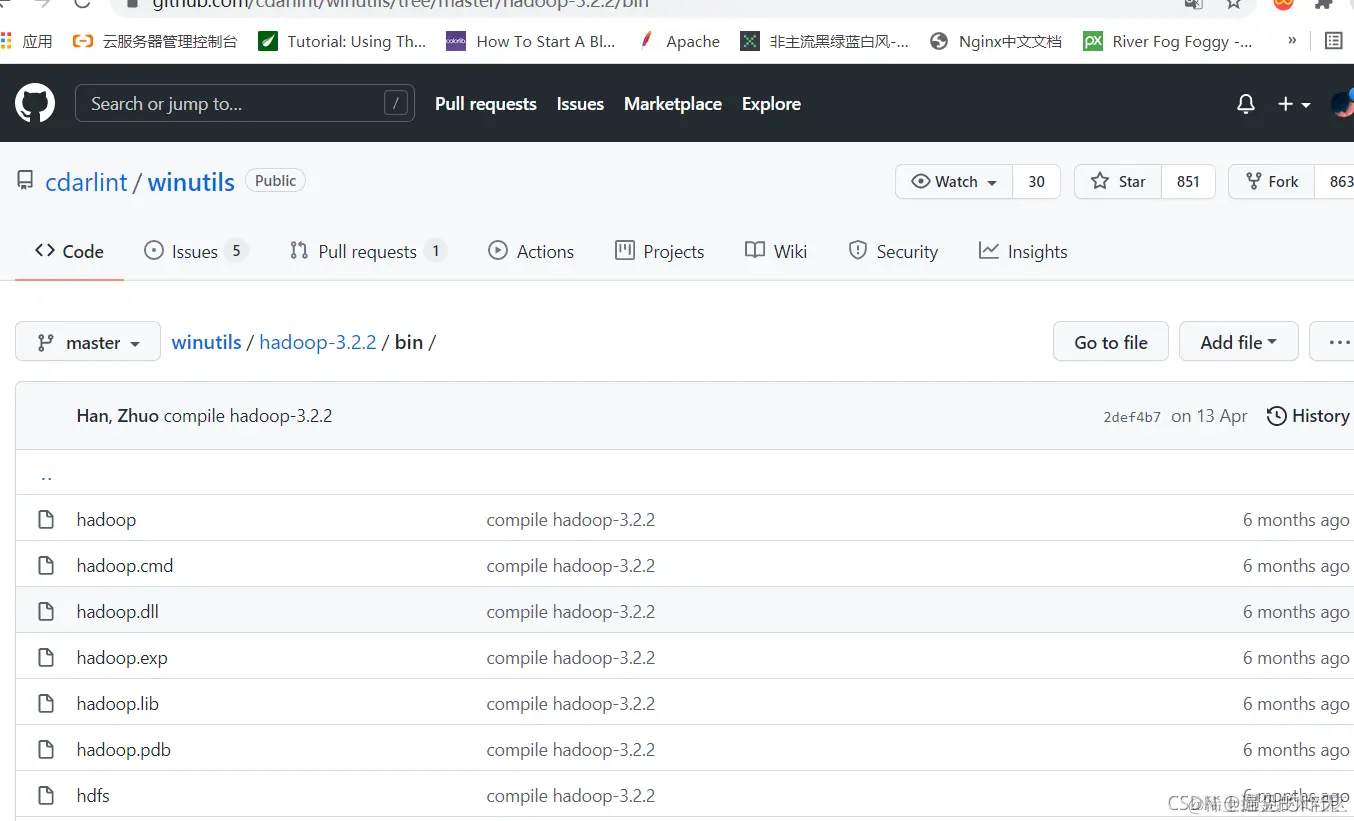Open the 应用 apps bookmark
The image size is (1354, 821).
[27, 41]
